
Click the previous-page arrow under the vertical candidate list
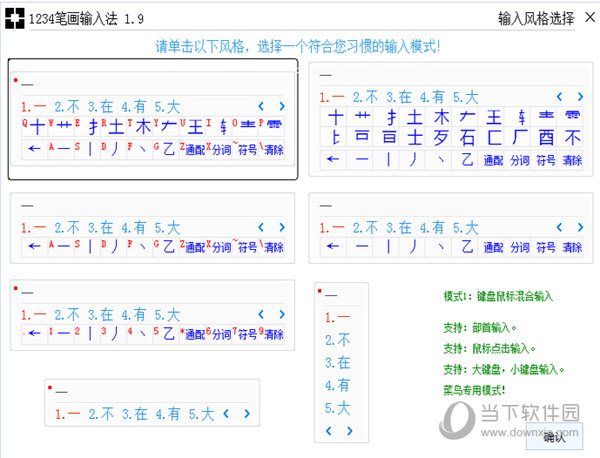pos(329,431)
